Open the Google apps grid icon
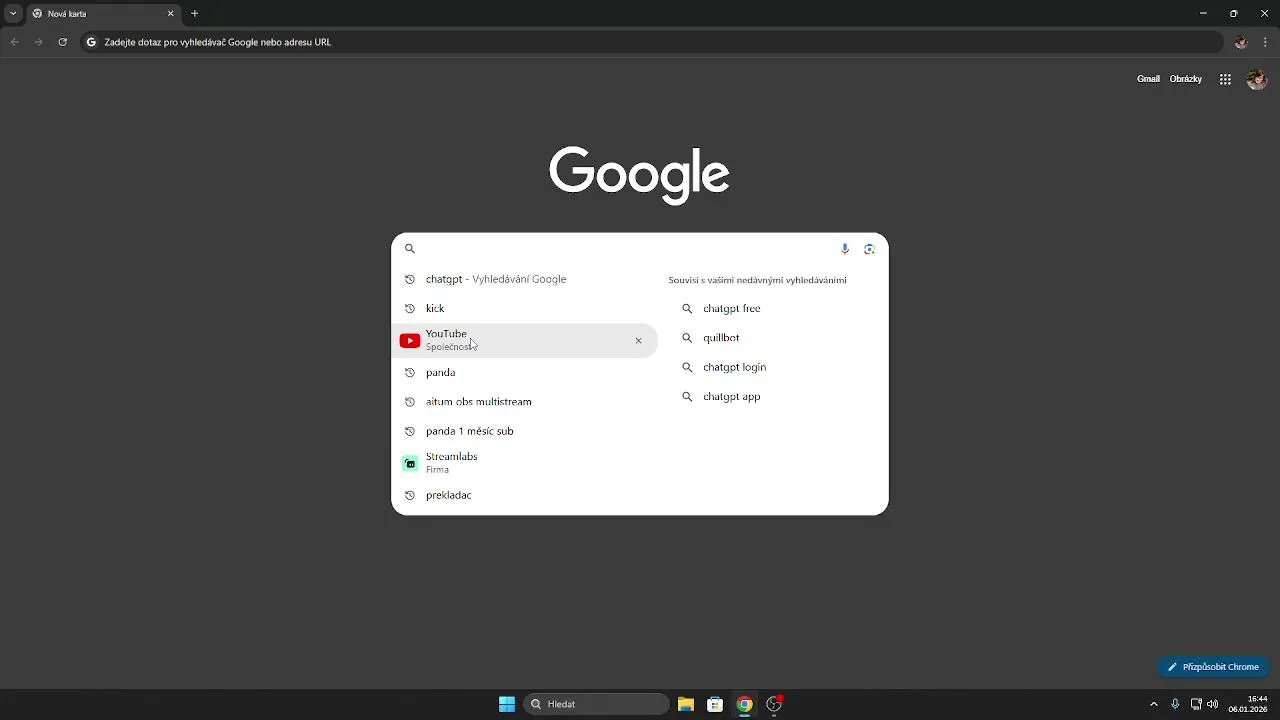Image resolution: width=1280 pixels, height=720 pixels. pos(1225,79)
